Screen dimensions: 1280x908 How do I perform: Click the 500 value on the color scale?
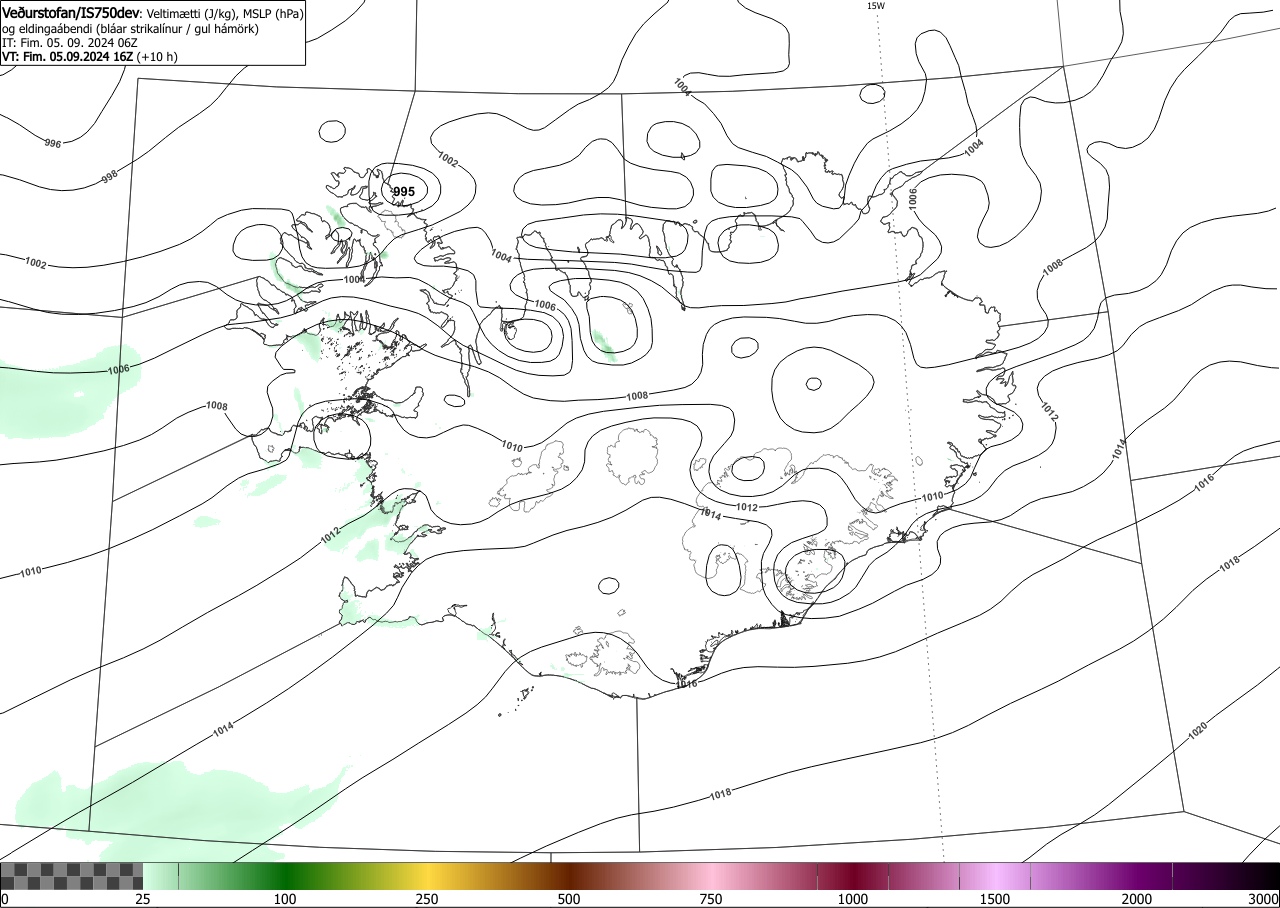[569, 899]
